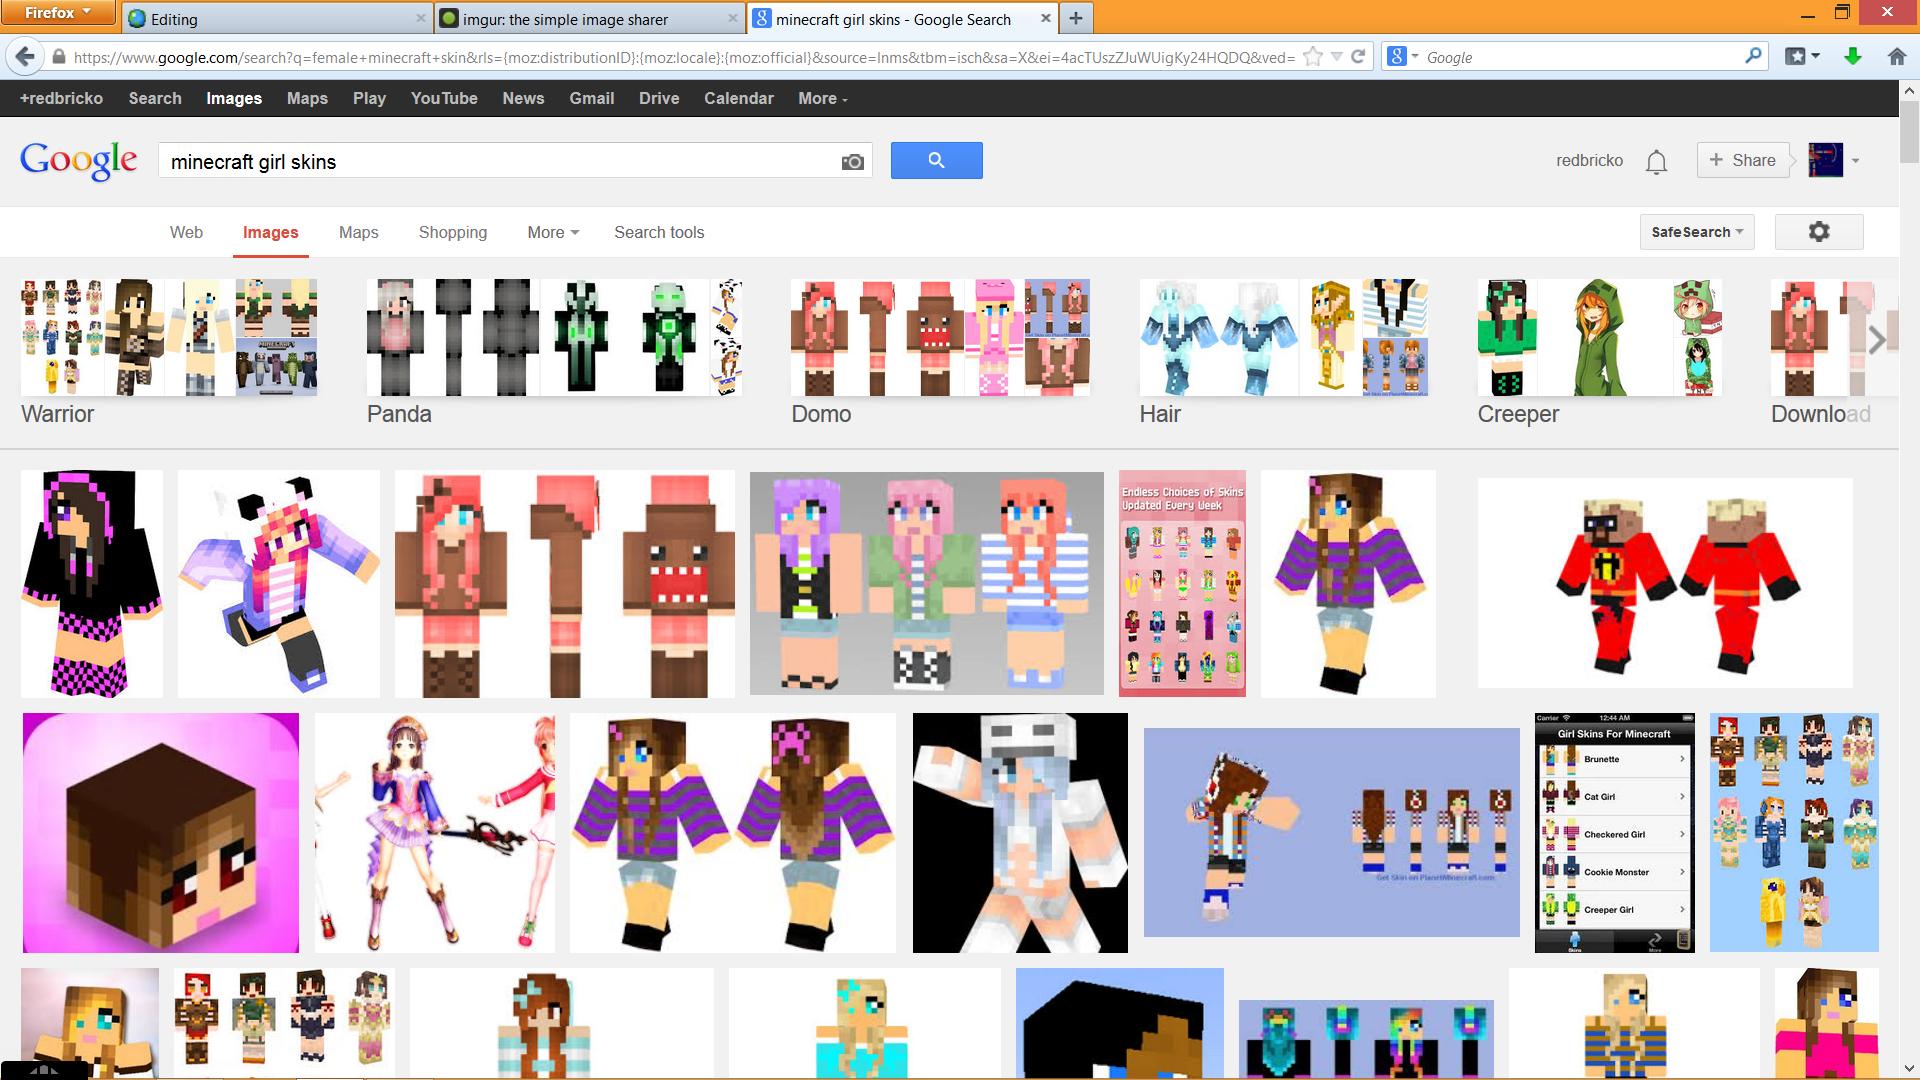
Task: Open the Panda skins category
Action: click(554, 352)
